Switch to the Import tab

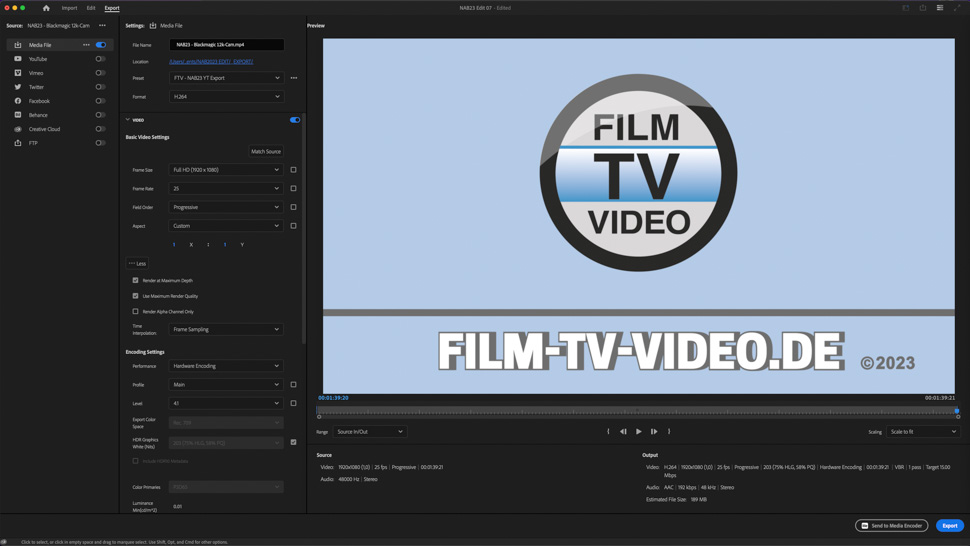tap(69, 8)
